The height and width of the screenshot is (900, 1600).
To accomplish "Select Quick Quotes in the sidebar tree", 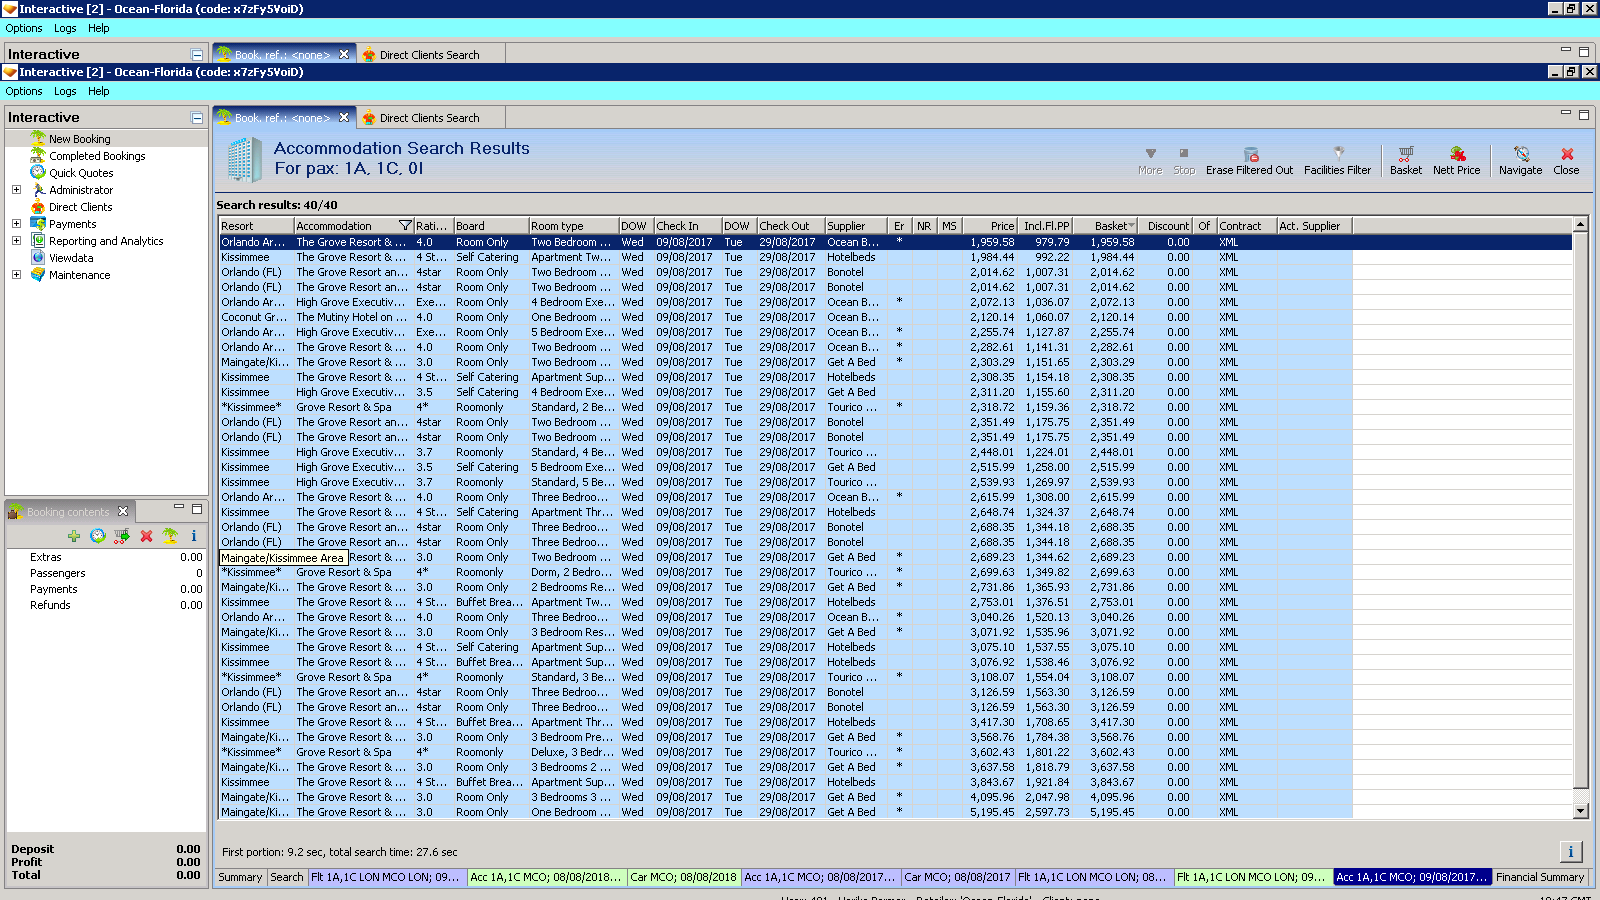I will (x=81, y=173).
